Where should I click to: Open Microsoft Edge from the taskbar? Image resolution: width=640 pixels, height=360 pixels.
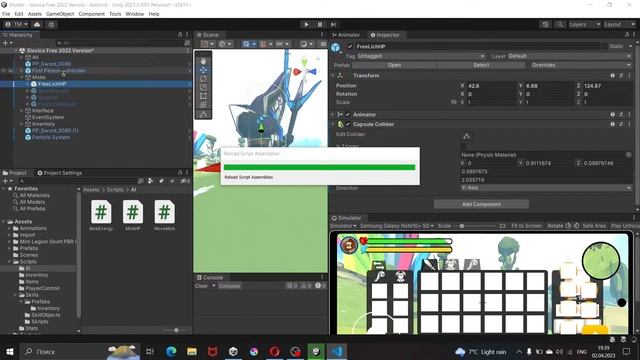[171, 351]
